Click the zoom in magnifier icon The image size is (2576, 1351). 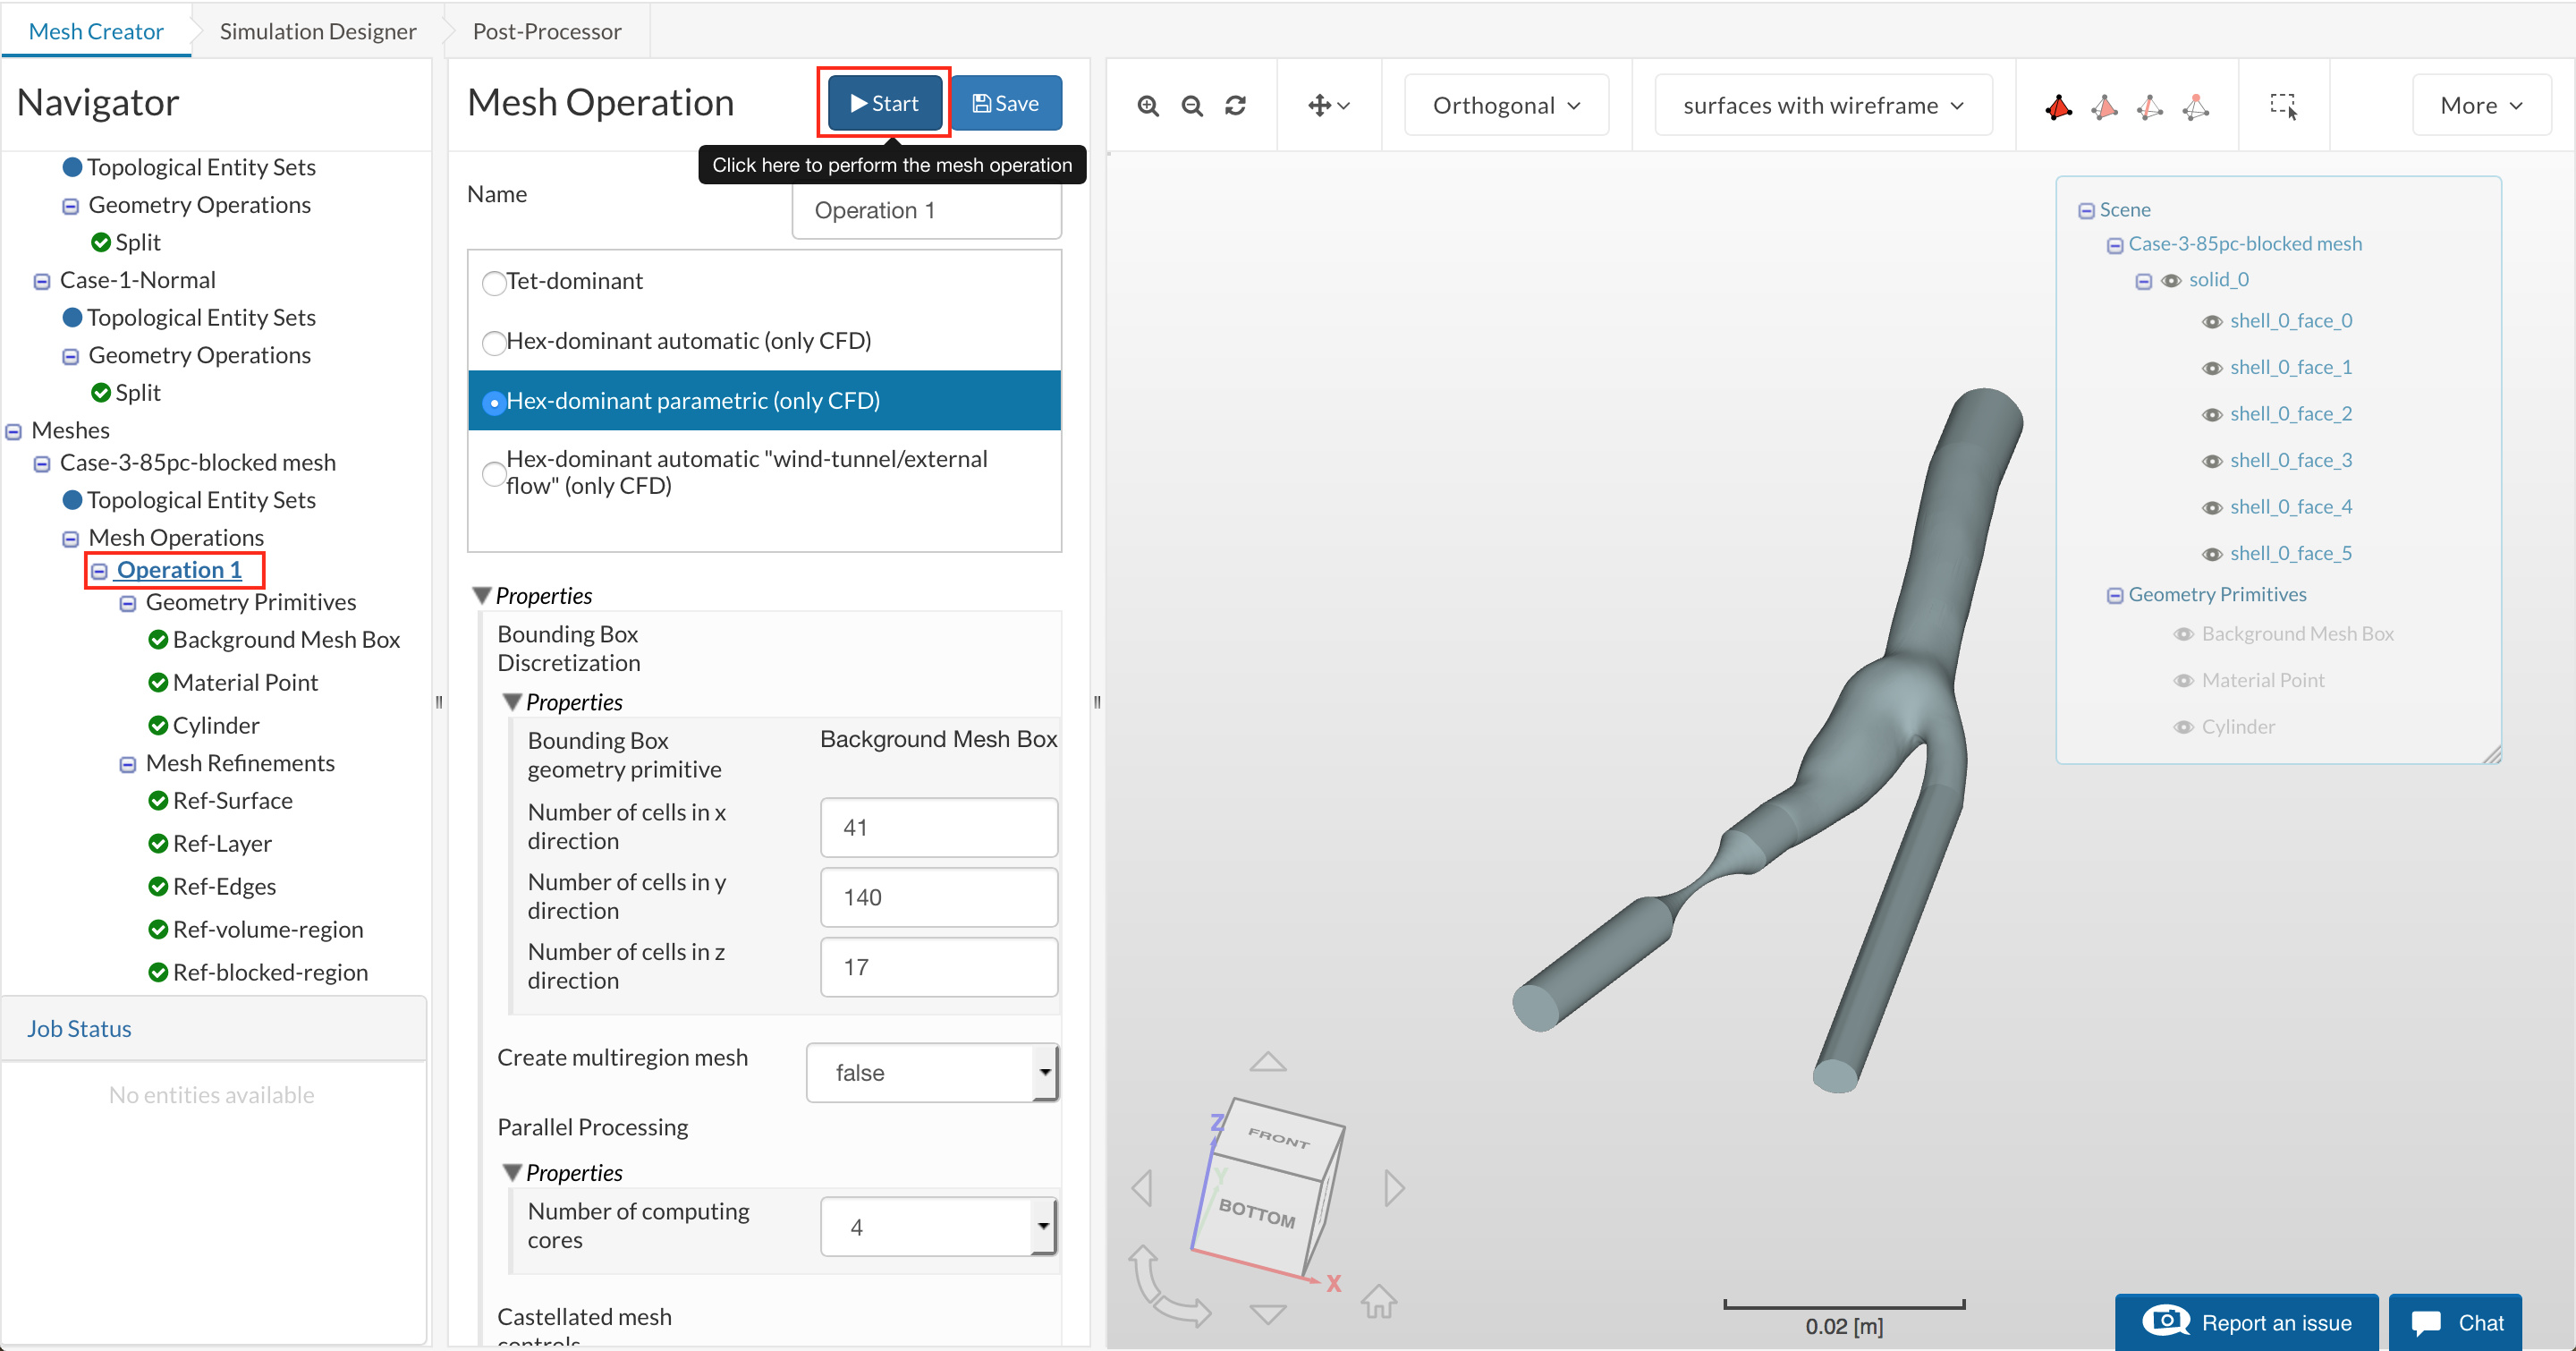(1148, 105)
